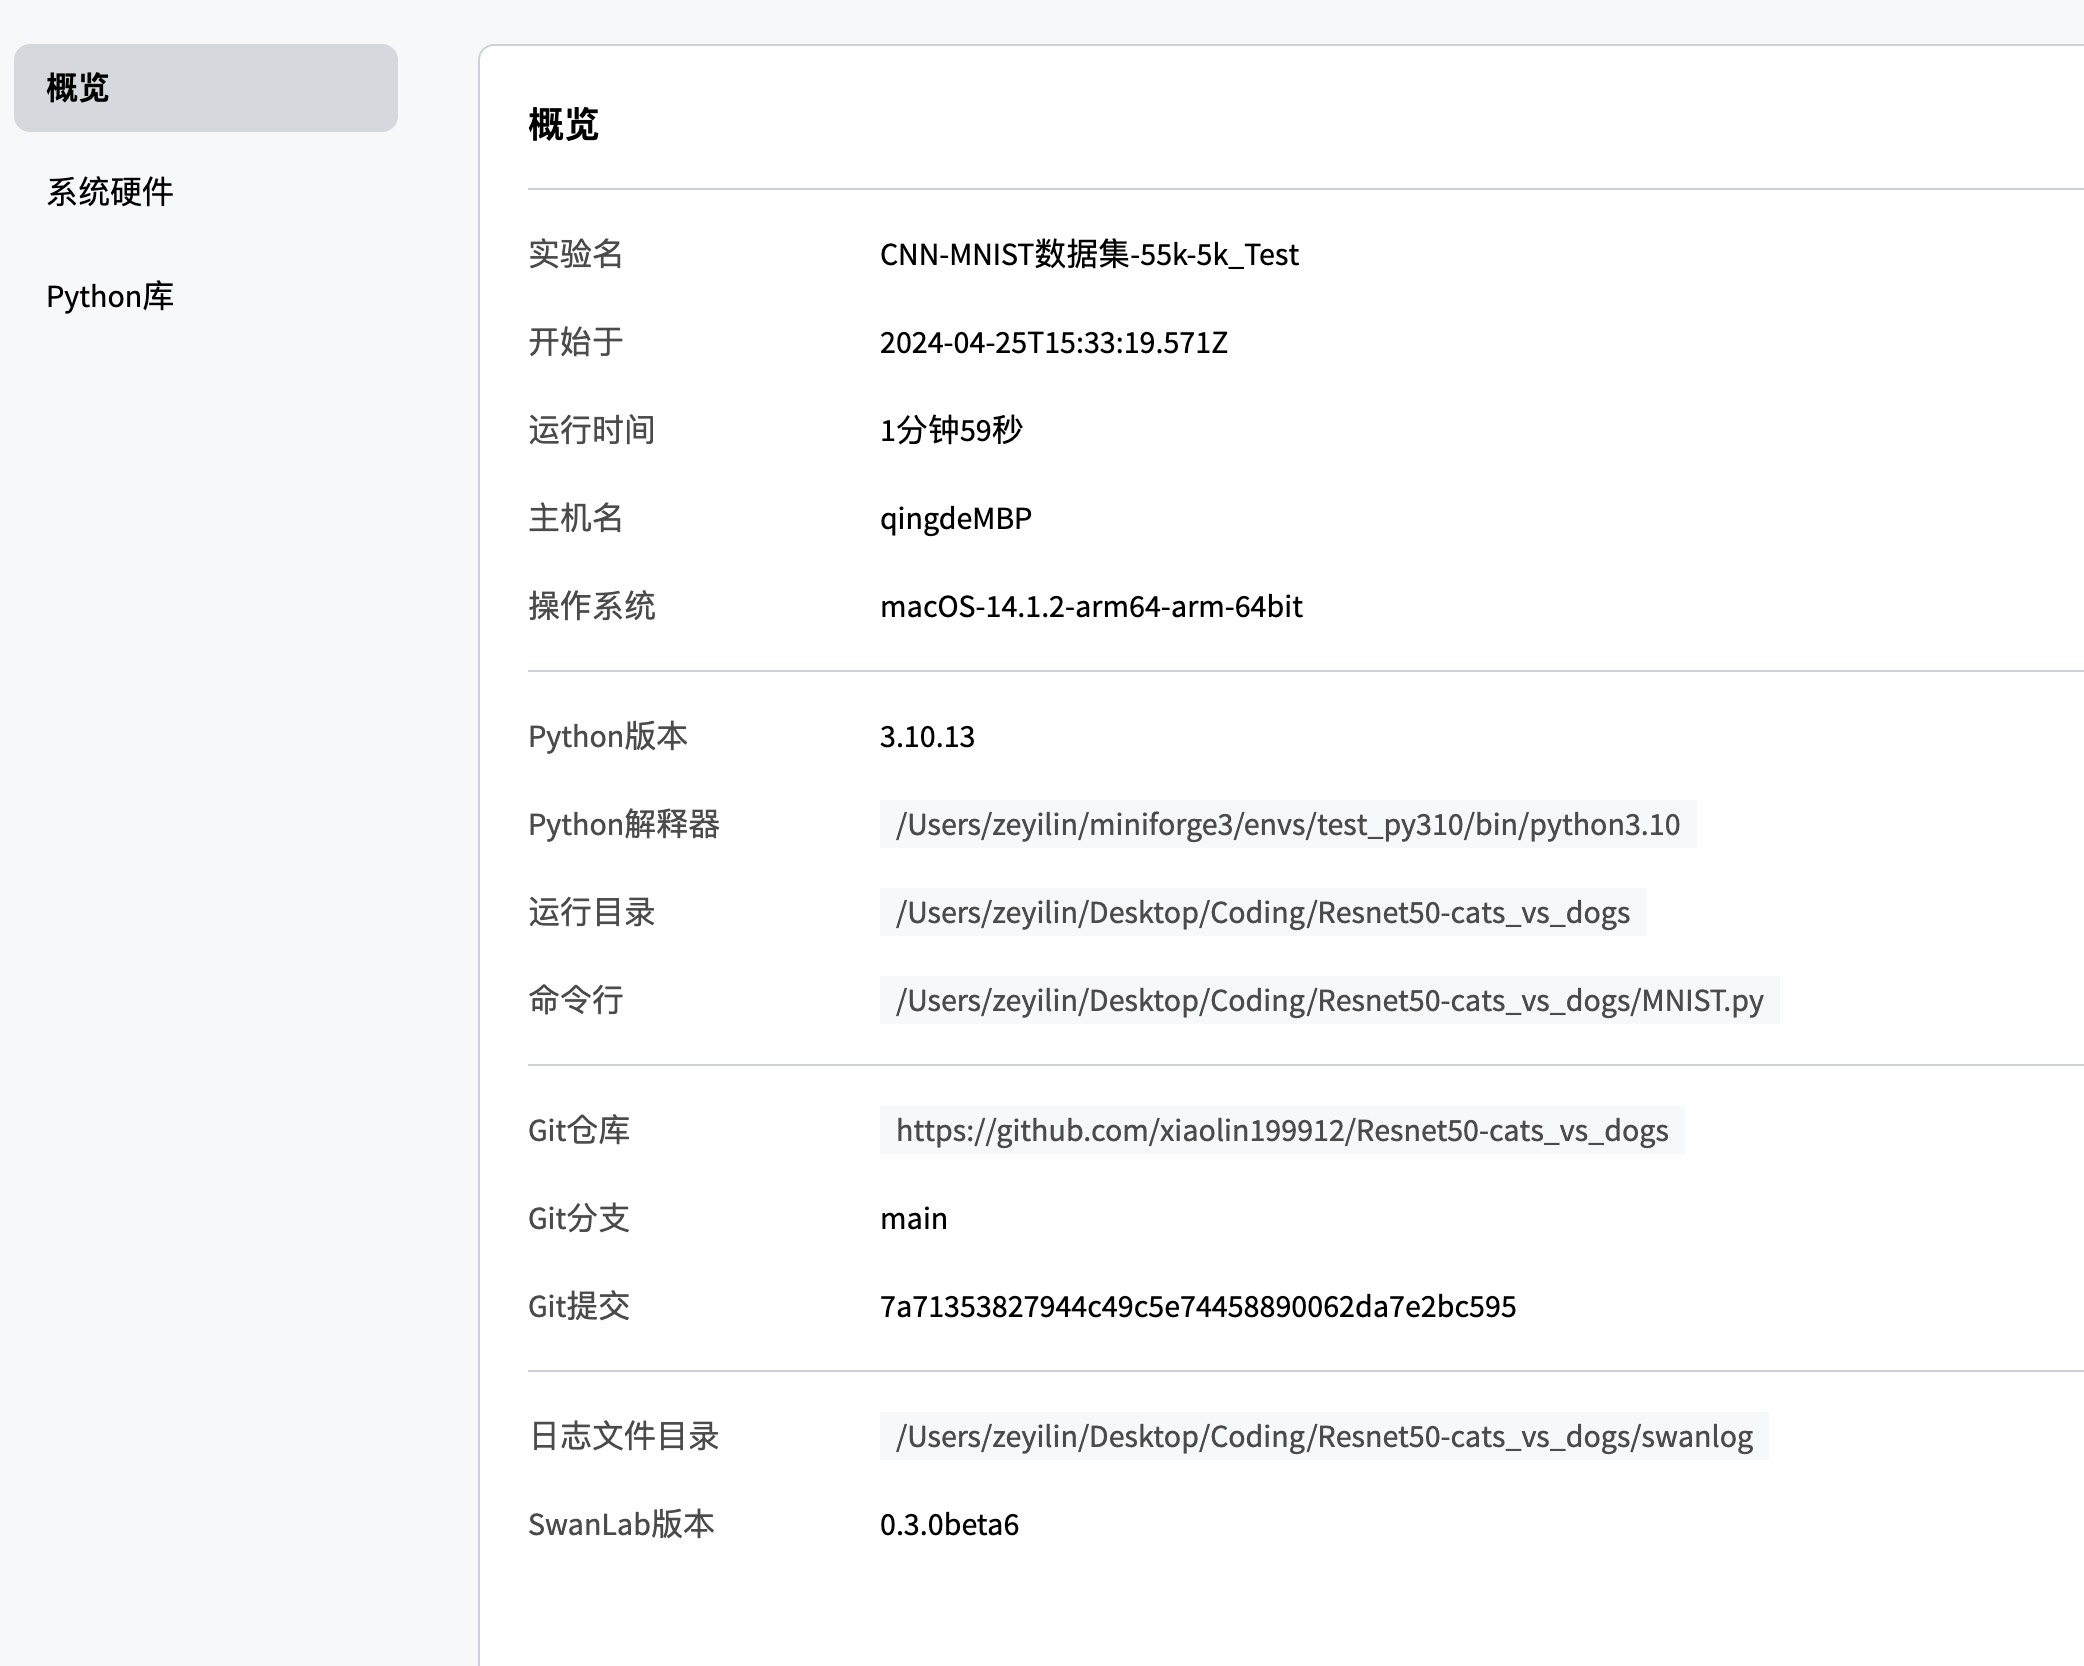Click the Git仓库 field label
This screenshot has width=2084, height=1666.
click(578, 1131)
